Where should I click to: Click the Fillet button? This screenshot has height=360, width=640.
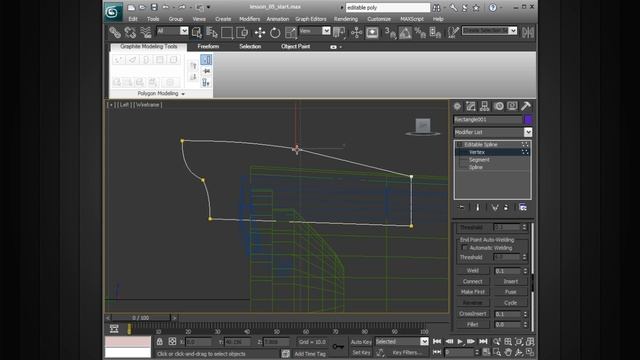[473, 324]
